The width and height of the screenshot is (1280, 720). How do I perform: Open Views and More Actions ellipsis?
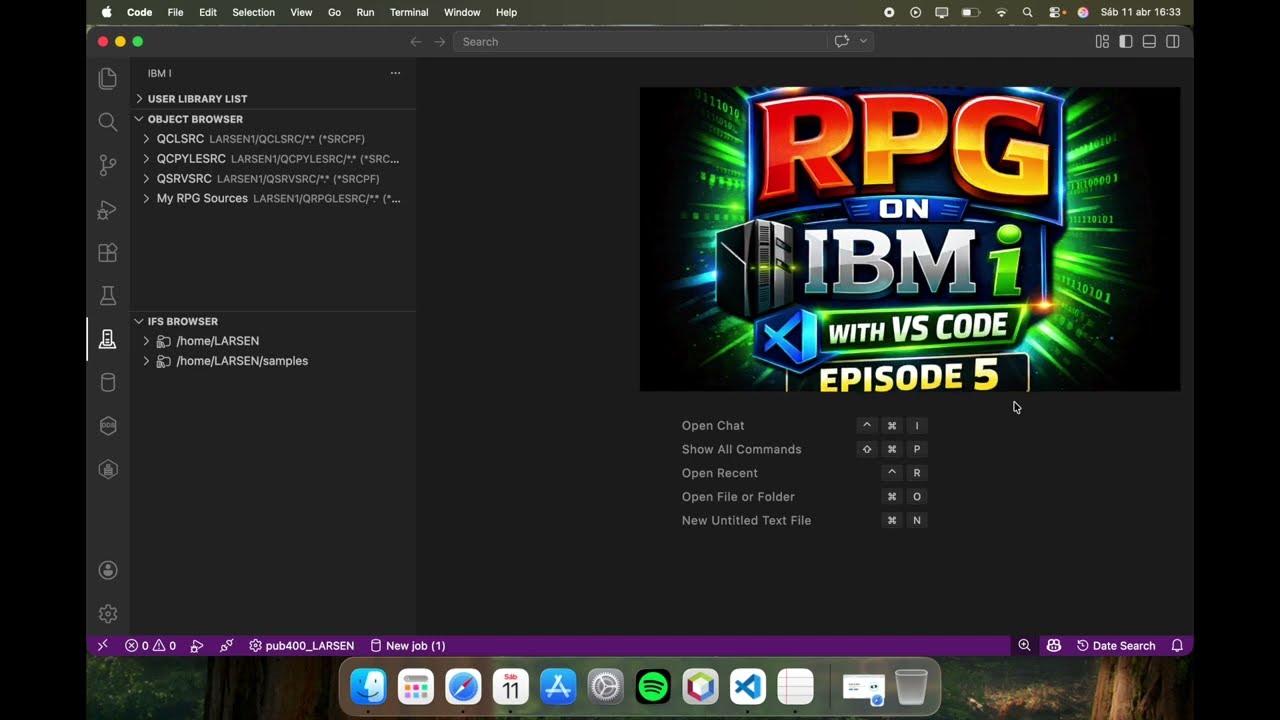click(395, 73)
